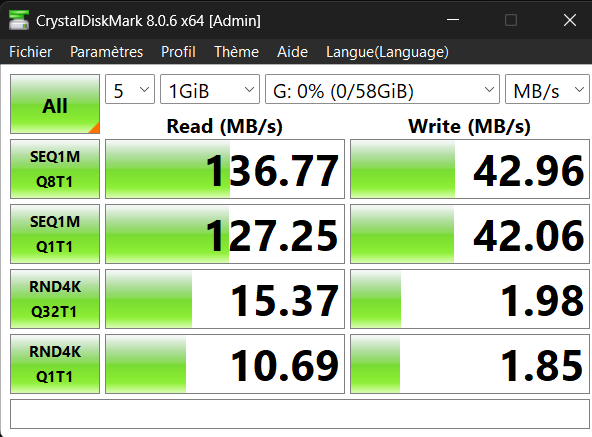Click the CrystalDiskMark app icon in title bar
The height and width of the screenshot is (437, 592).
[19, 20]
